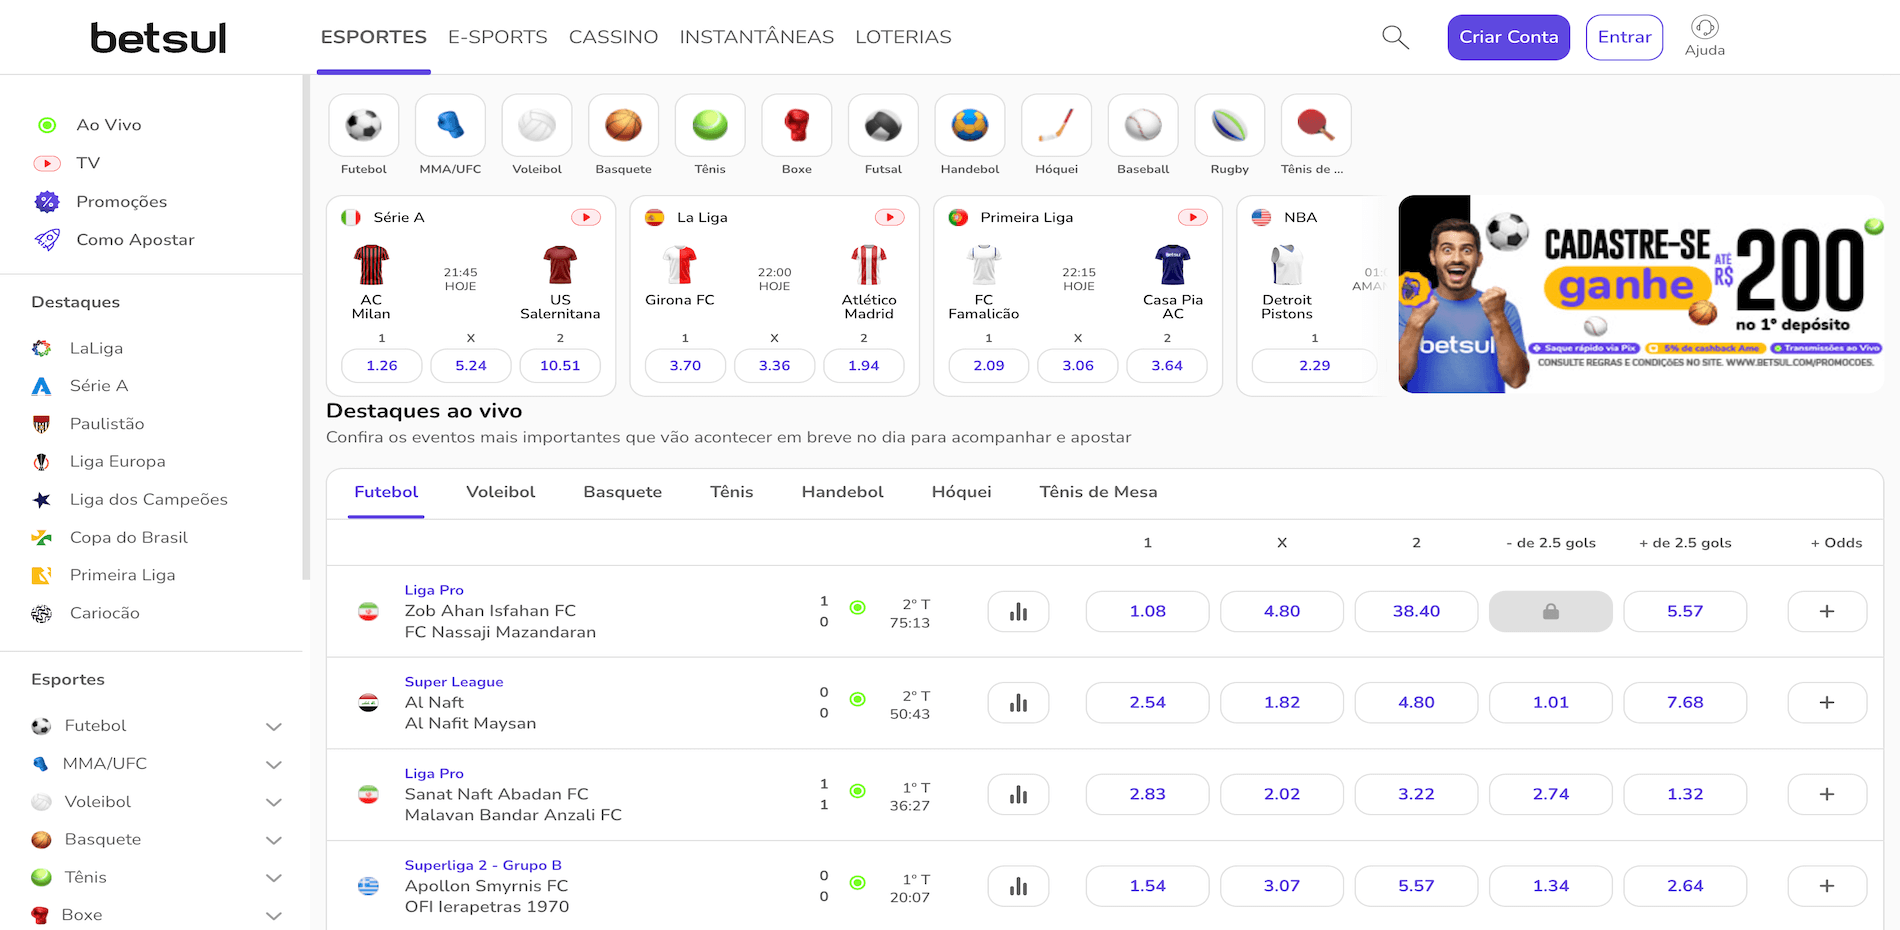Screen dimensions: 1900x930
Task: Play the La Liga live video icon
Action: coord(889,218)
